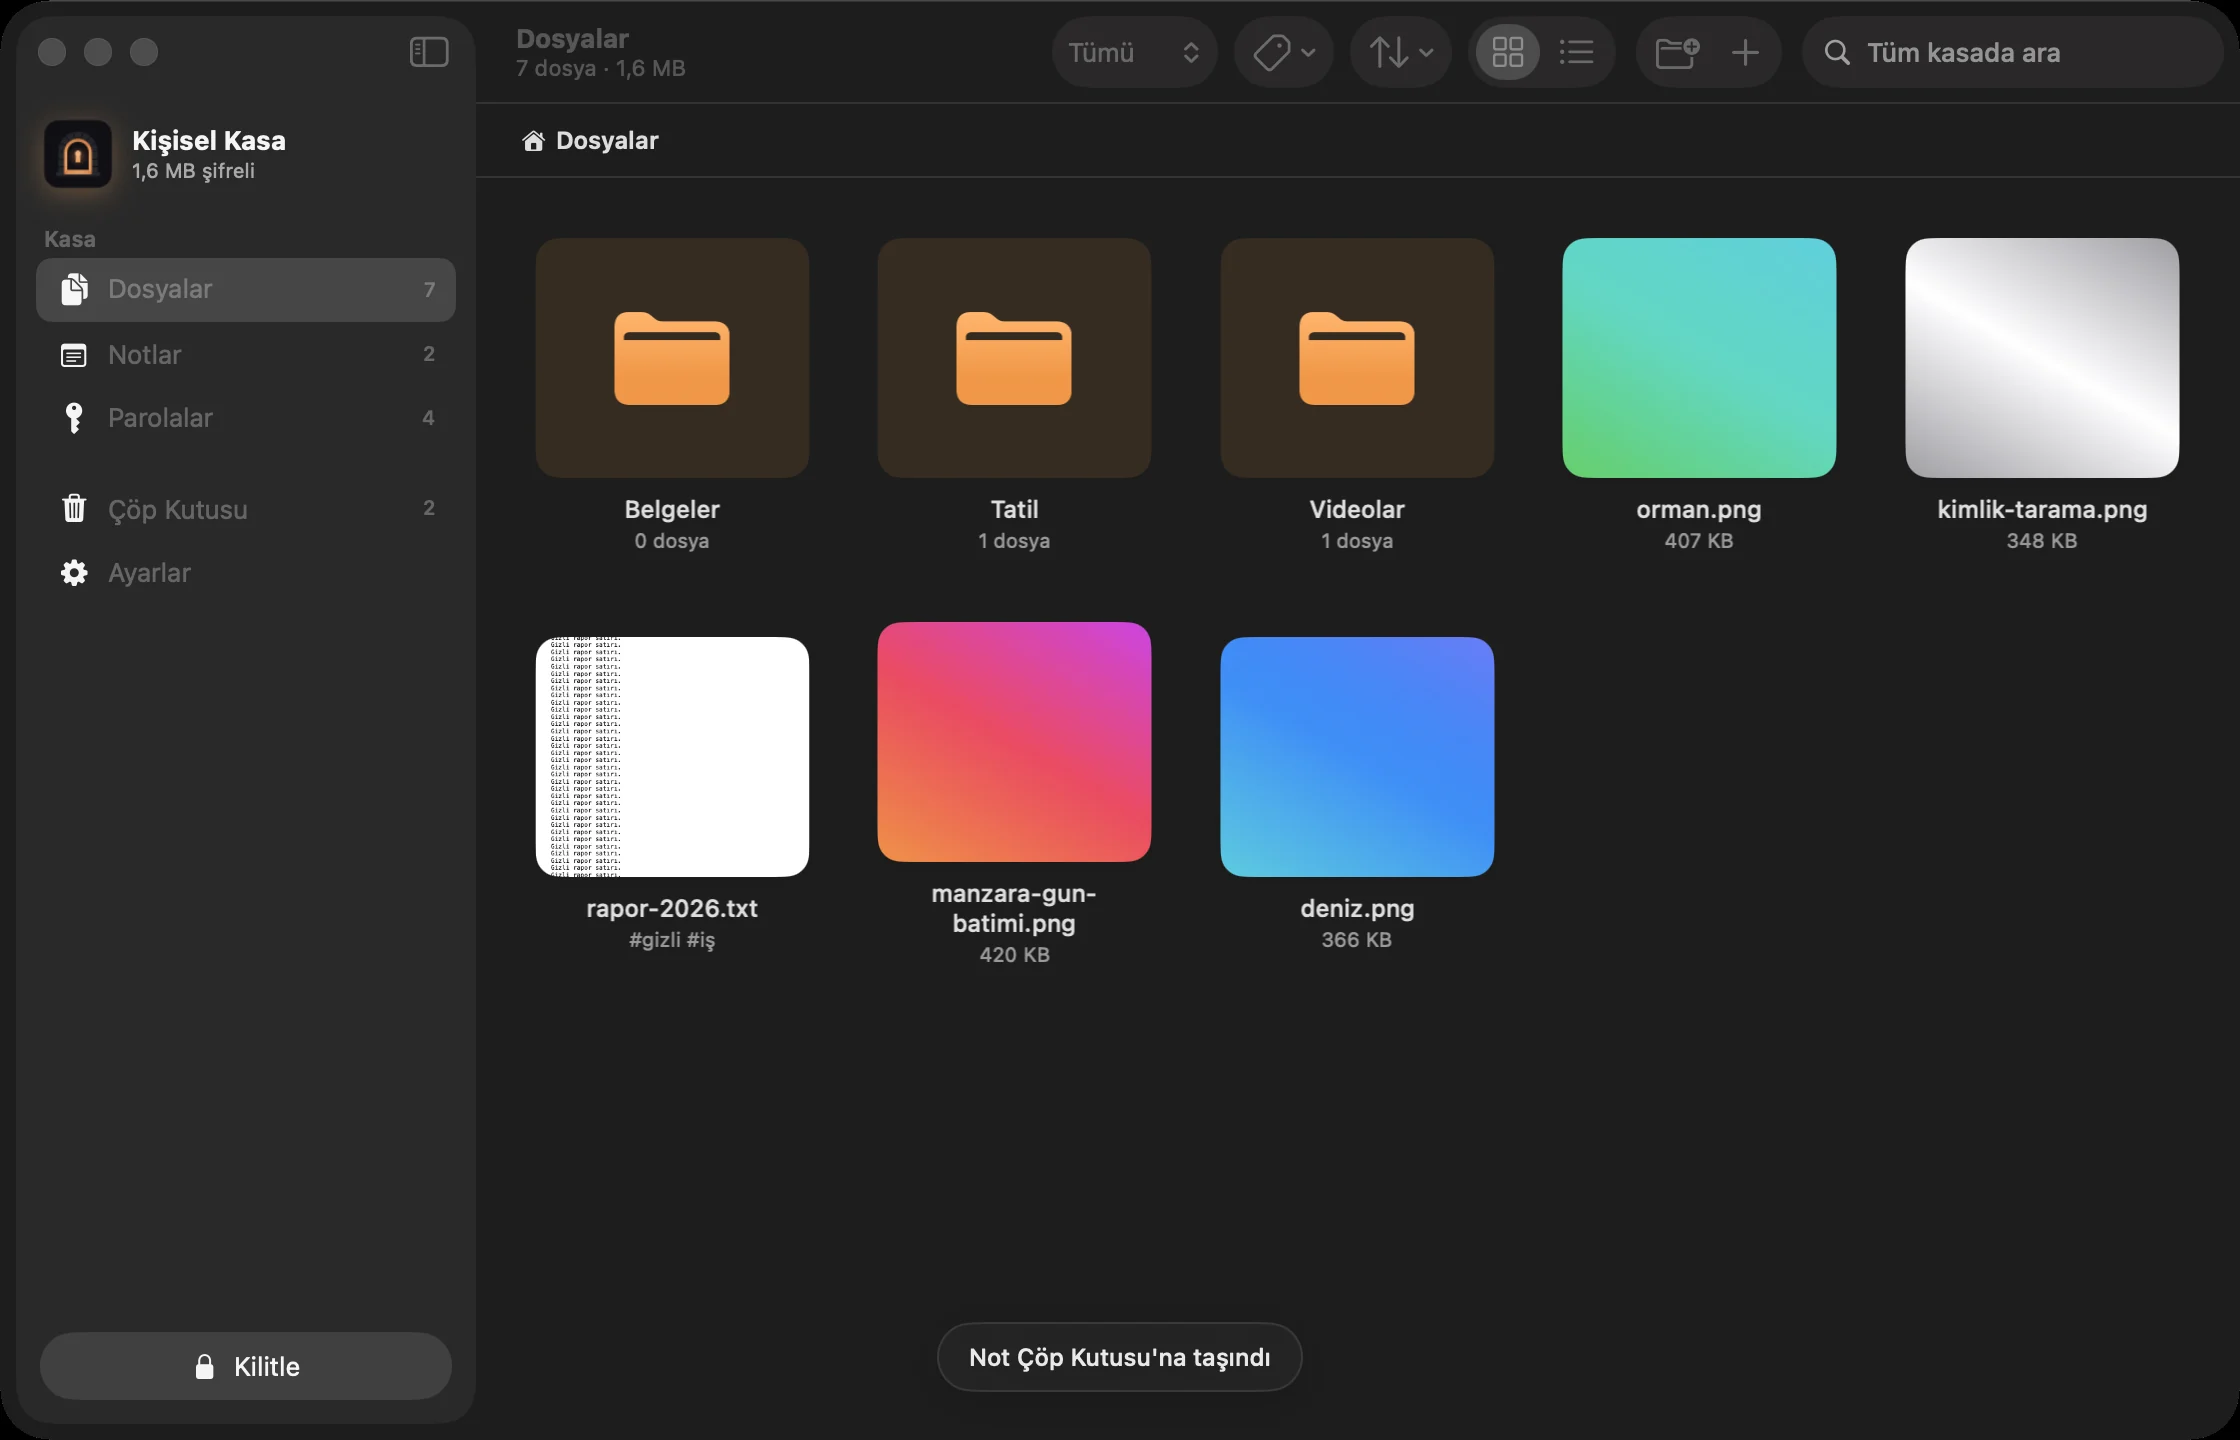Screen dimensions: 2240x1440
Task: Select the Çöp Kutusu trash can icon
Action: point(74,509)
